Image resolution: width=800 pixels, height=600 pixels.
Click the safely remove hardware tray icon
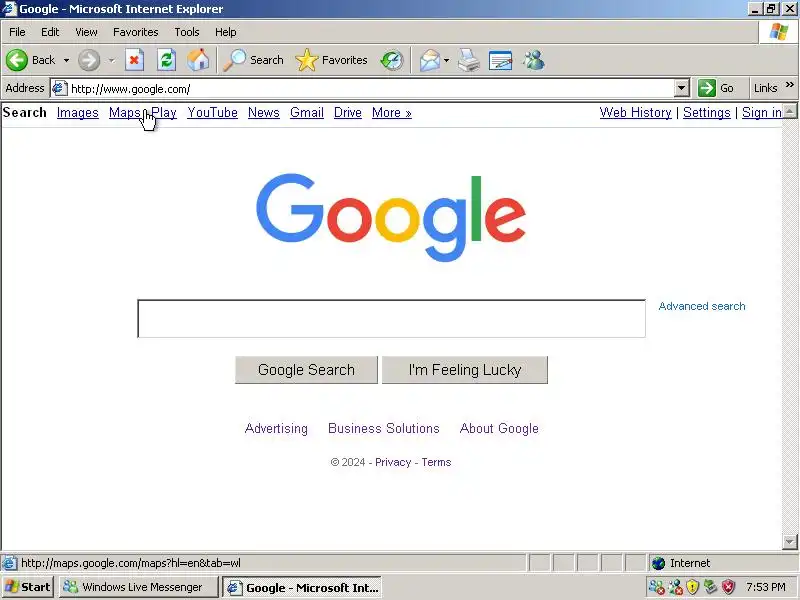pyautogui.click(x=710, y=587)
